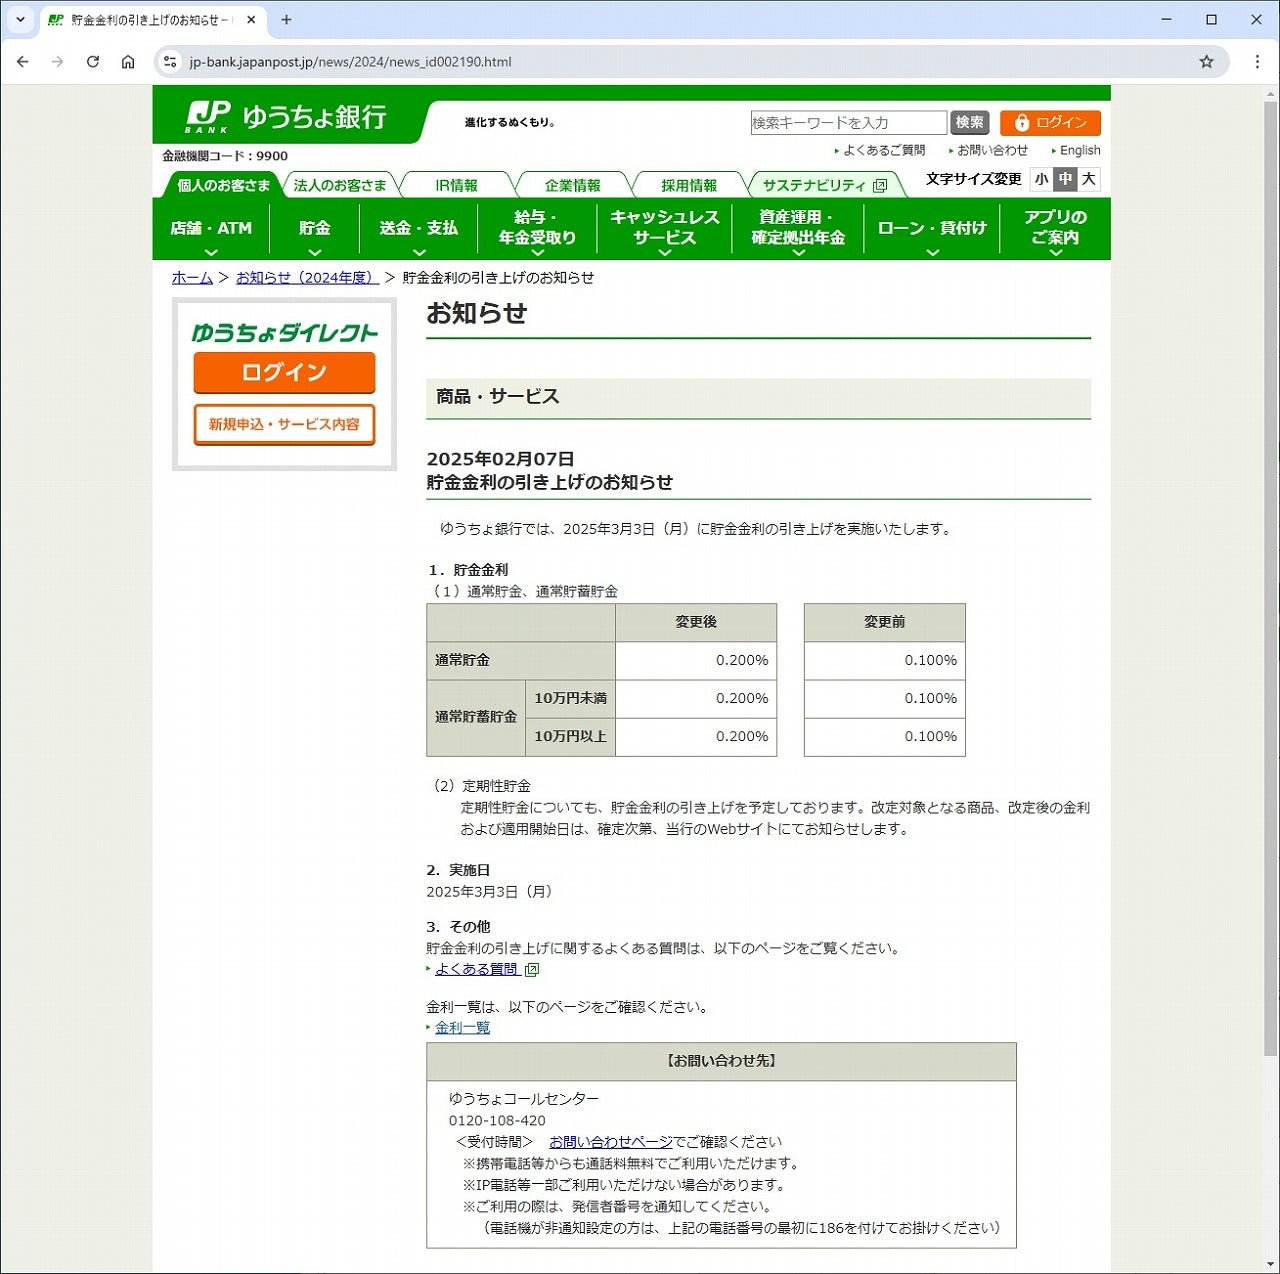Image resolution: width=1280 pixels, height=1274 pixels.
Task: Click the search keyword input field
Action: click(848, 122)
